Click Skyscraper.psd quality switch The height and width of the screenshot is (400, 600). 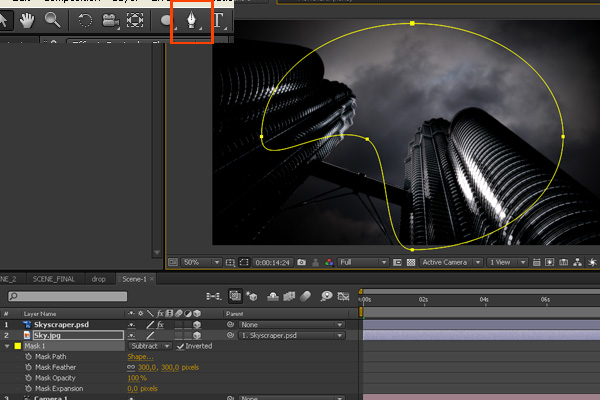tap(150, 325)
